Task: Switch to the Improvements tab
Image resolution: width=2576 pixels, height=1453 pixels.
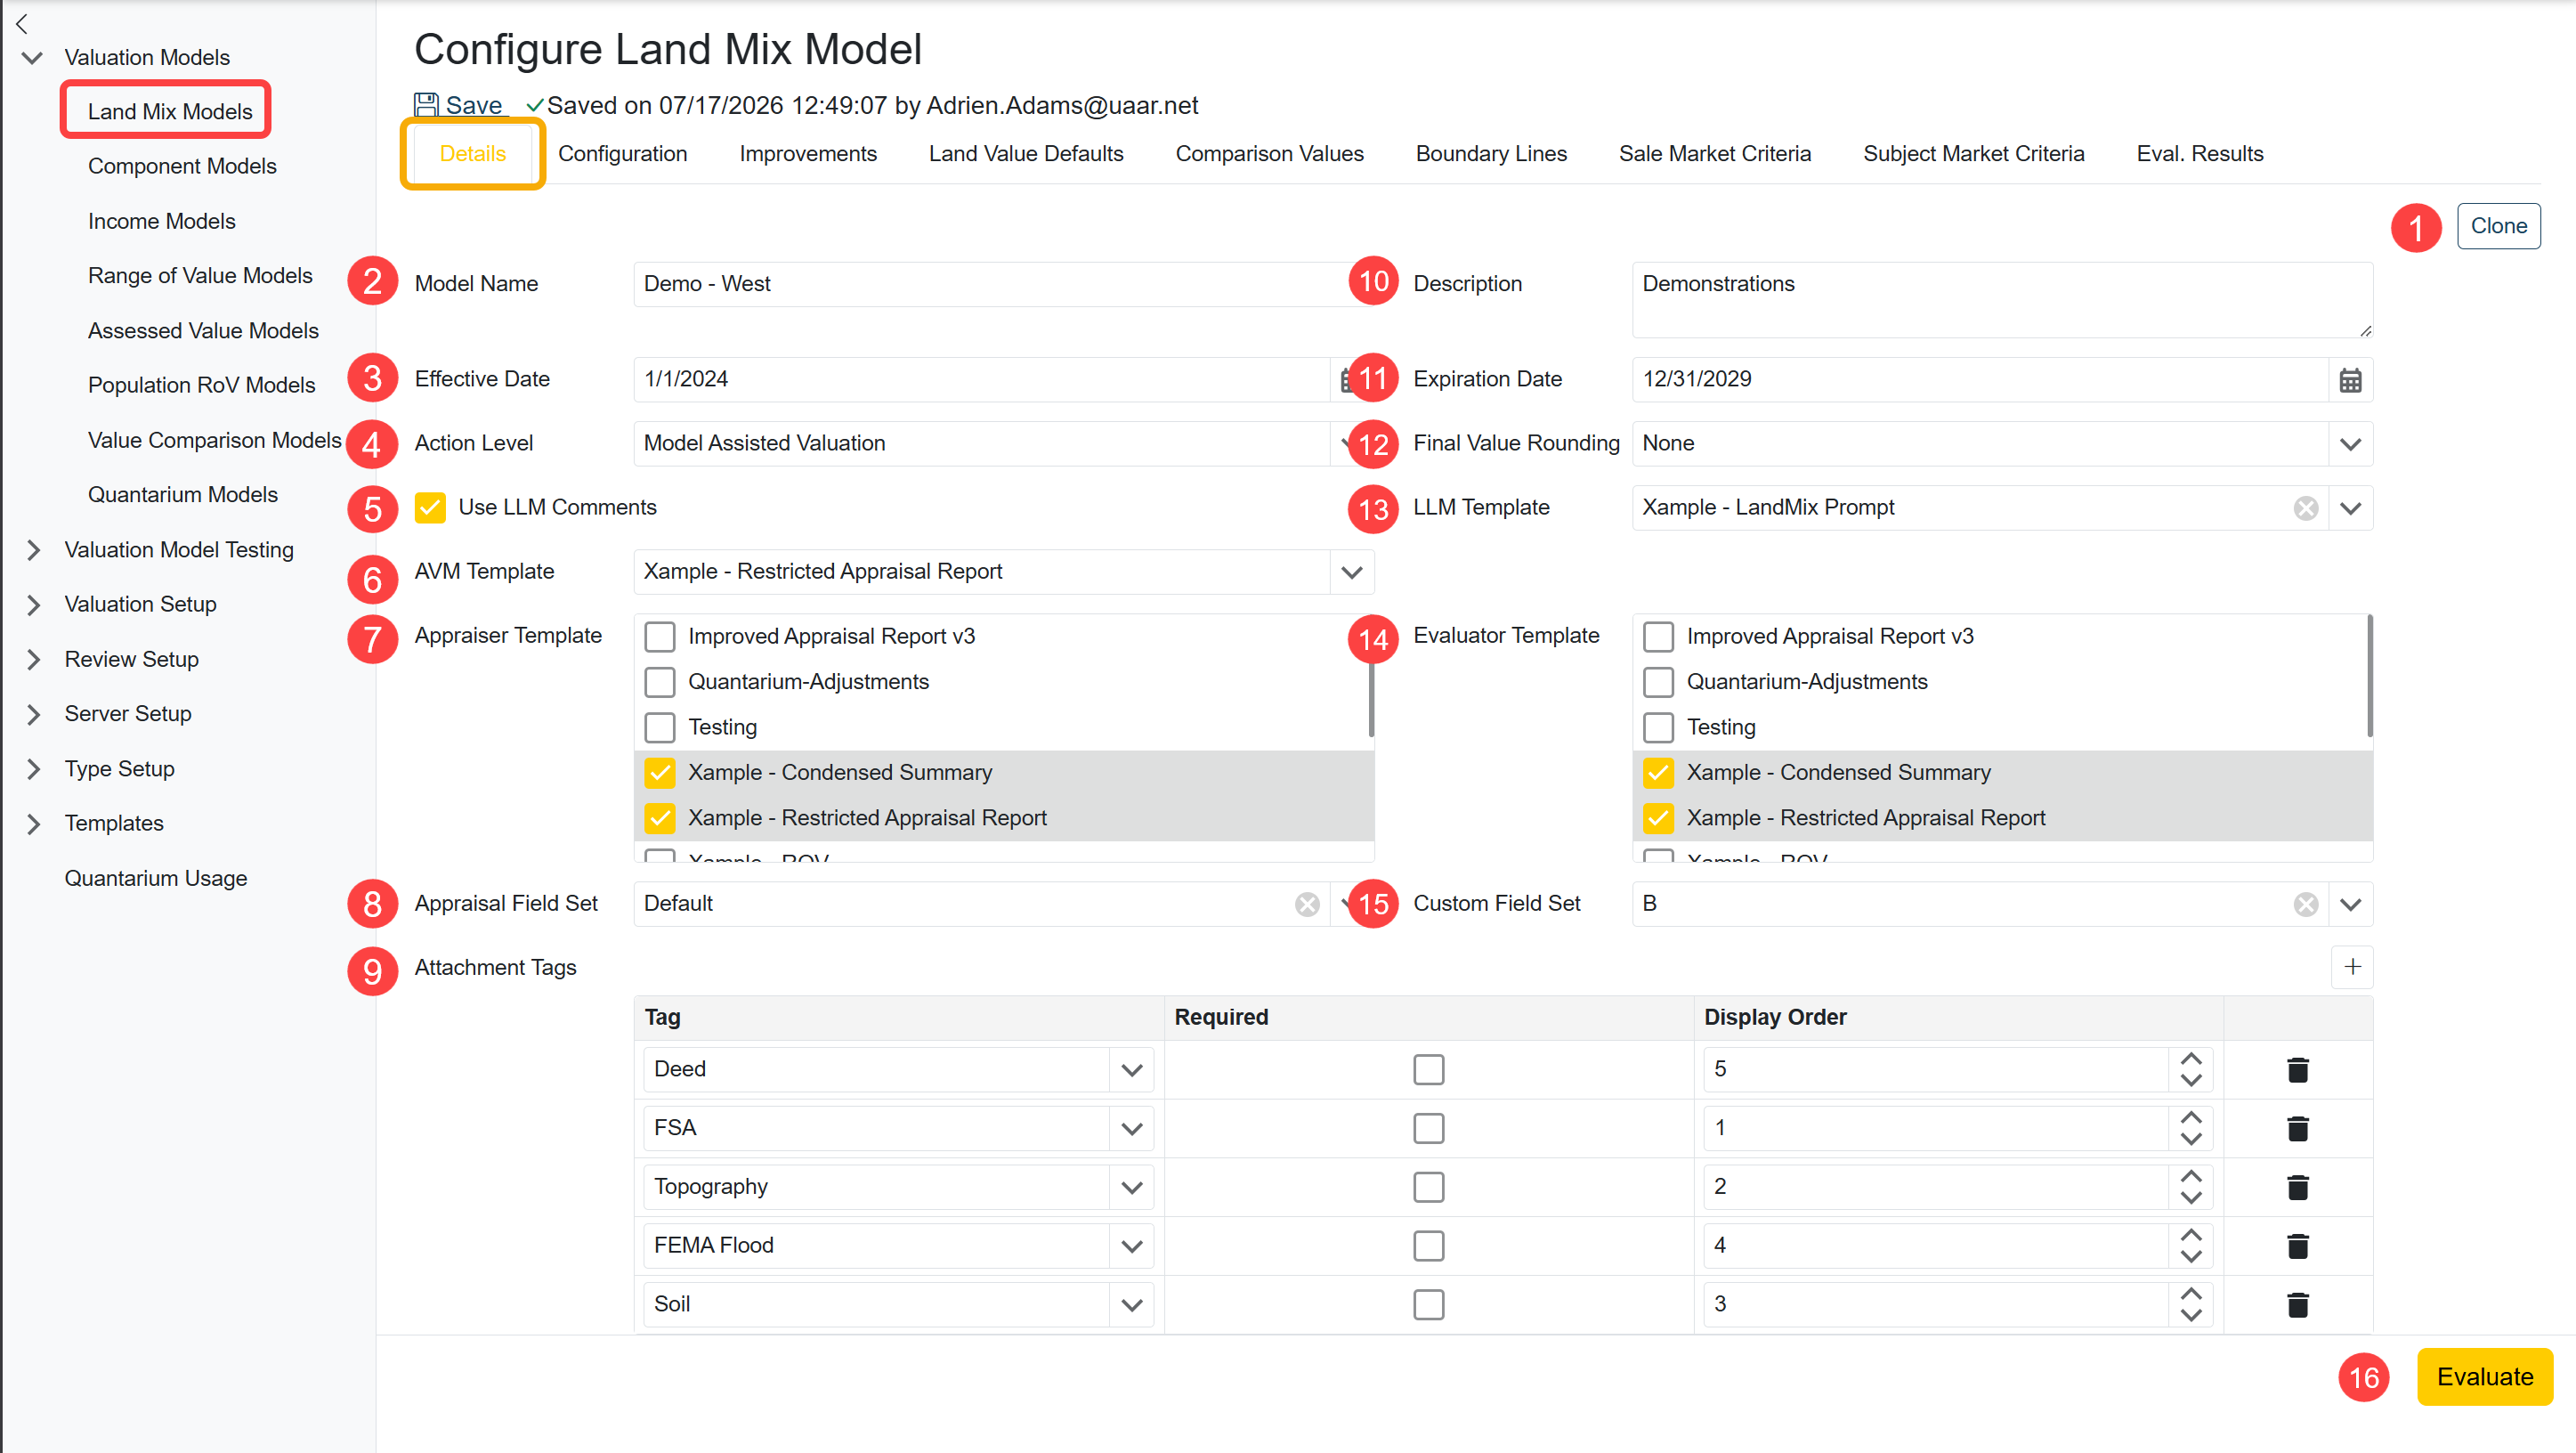Action: [x=808, y=154]
